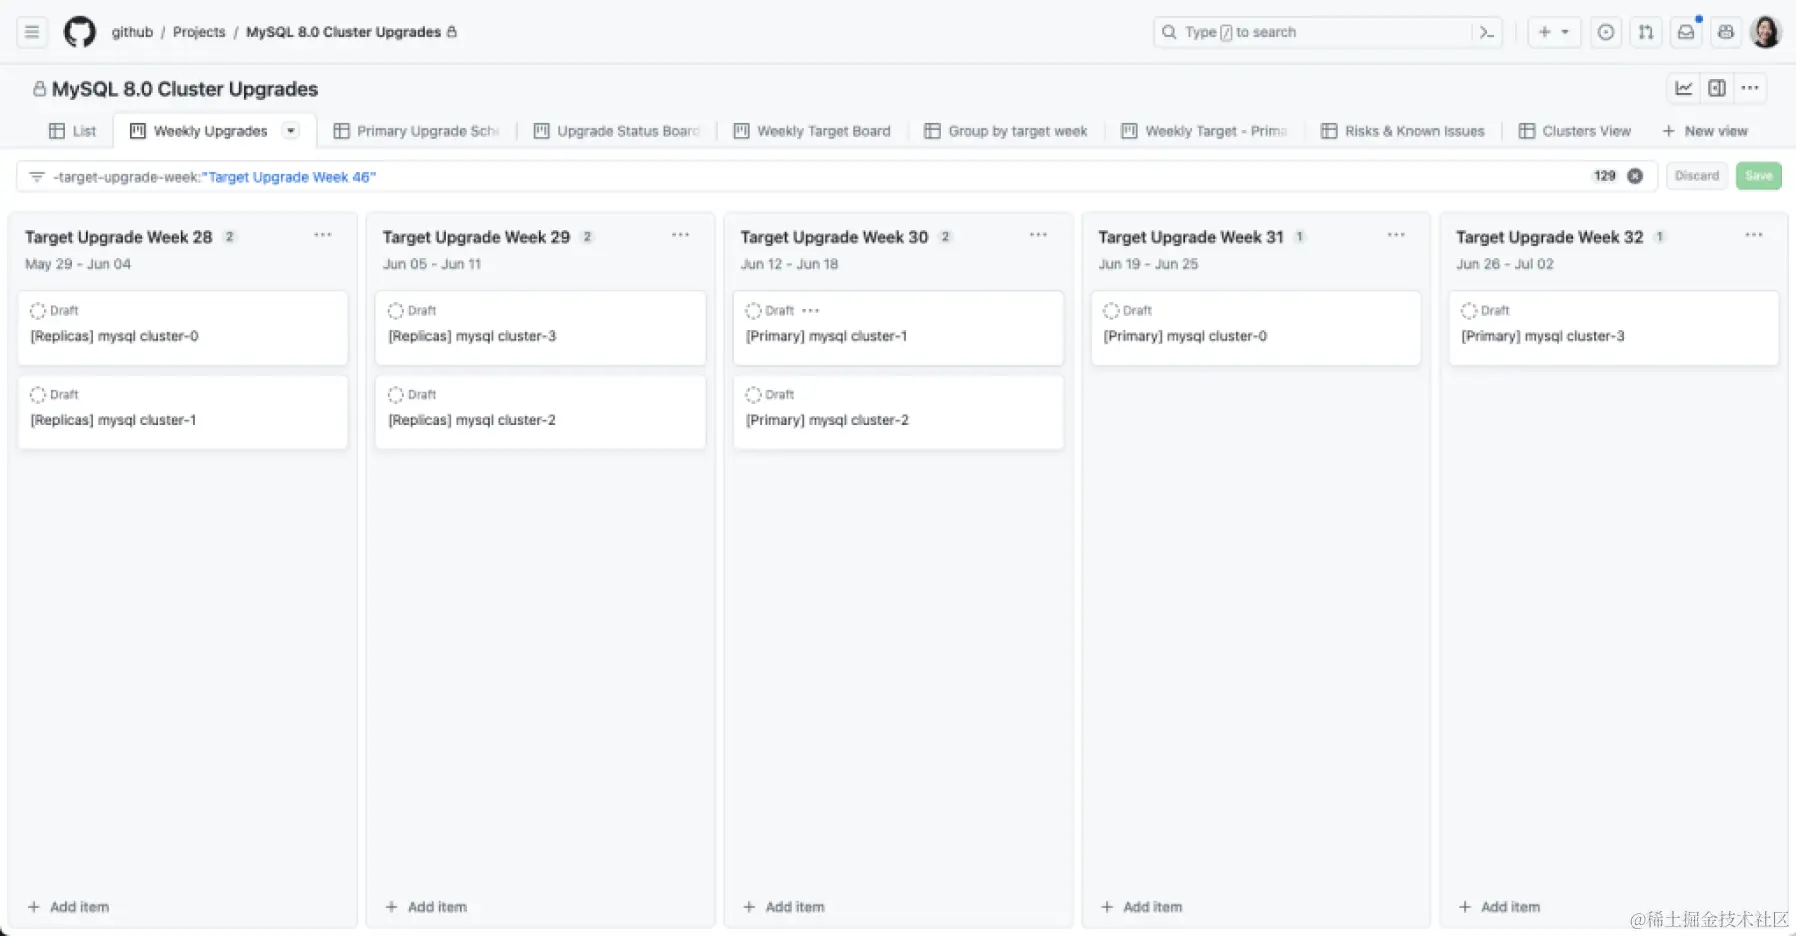Open the Copilot icon in header

click(1726, 32)
